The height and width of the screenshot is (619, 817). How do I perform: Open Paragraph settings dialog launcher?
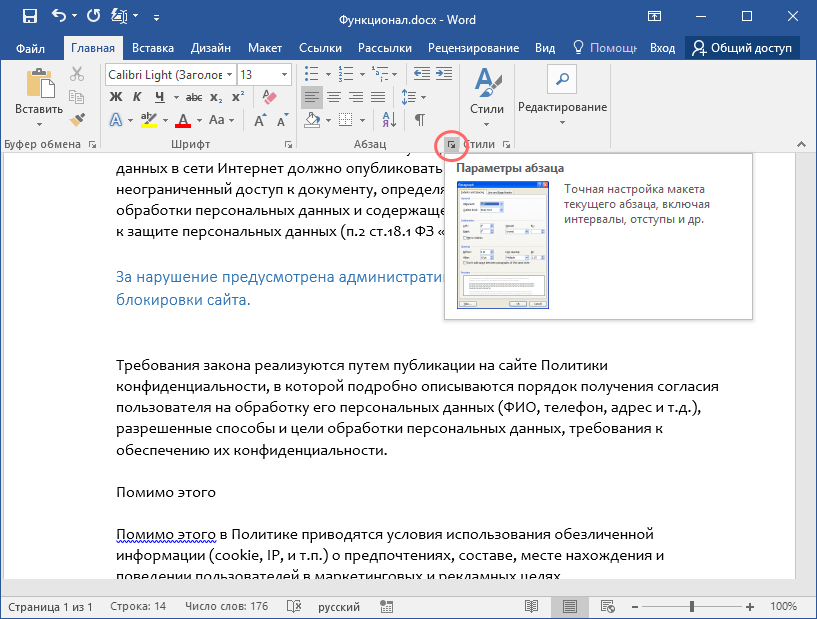point(452,145)
